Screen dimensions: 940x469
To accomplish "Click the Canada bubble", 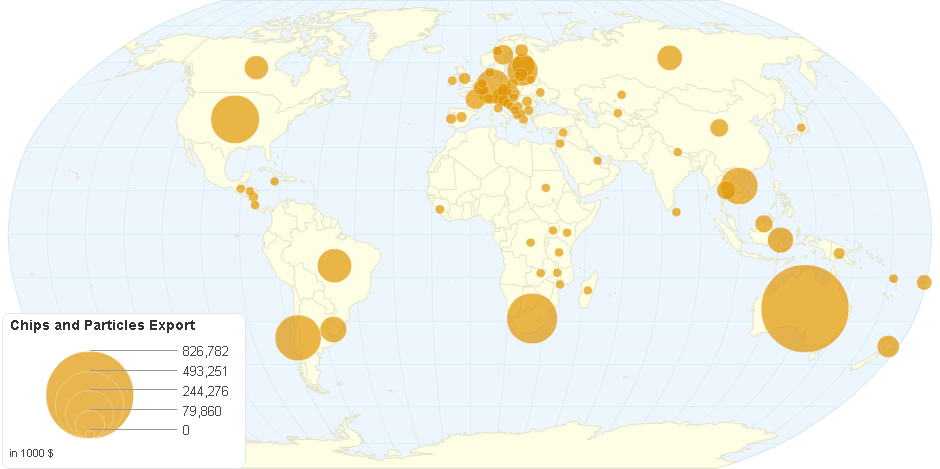I will [256, 67].
